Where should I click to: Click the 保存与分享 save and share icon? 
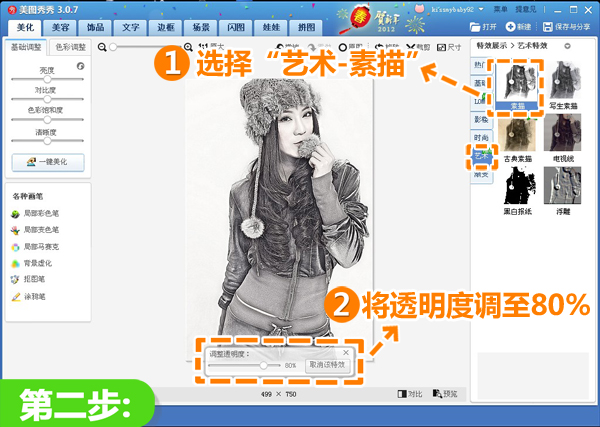(548, 26)
